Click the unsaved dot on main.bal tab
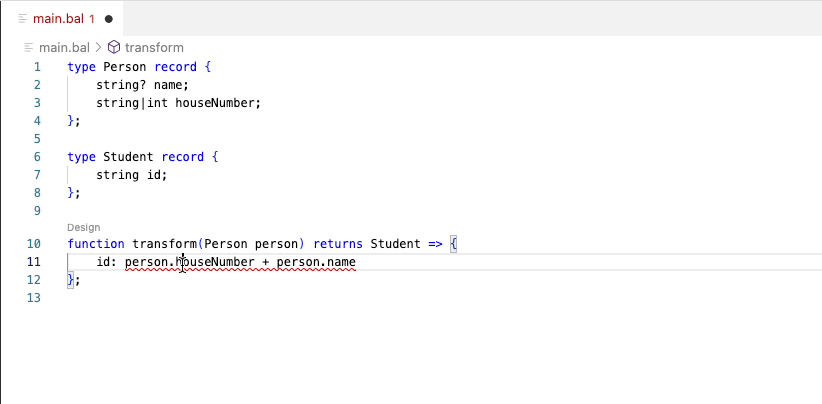 pyautogui.click(x=109, y=19)
